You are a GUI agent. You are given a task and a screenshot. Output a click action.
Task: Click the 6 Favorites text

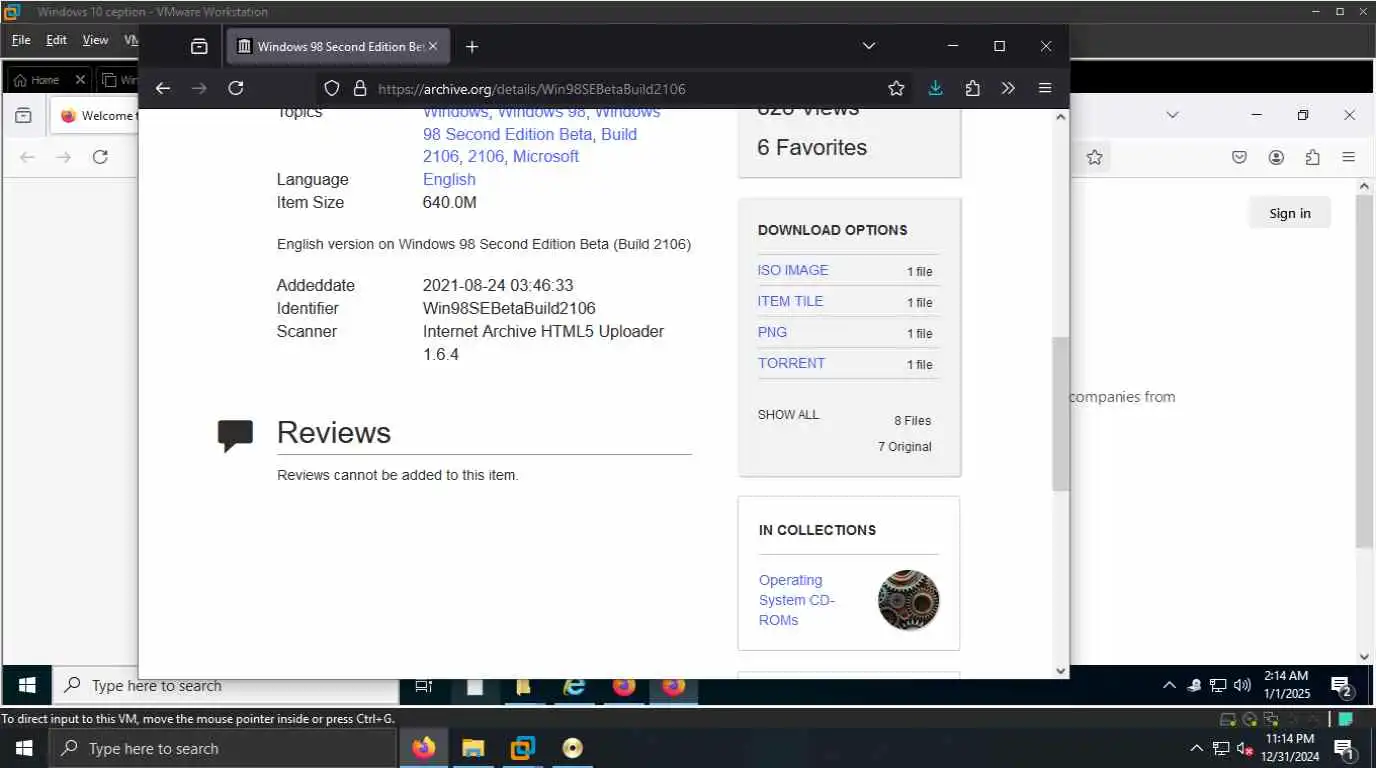tap(812, 147)
